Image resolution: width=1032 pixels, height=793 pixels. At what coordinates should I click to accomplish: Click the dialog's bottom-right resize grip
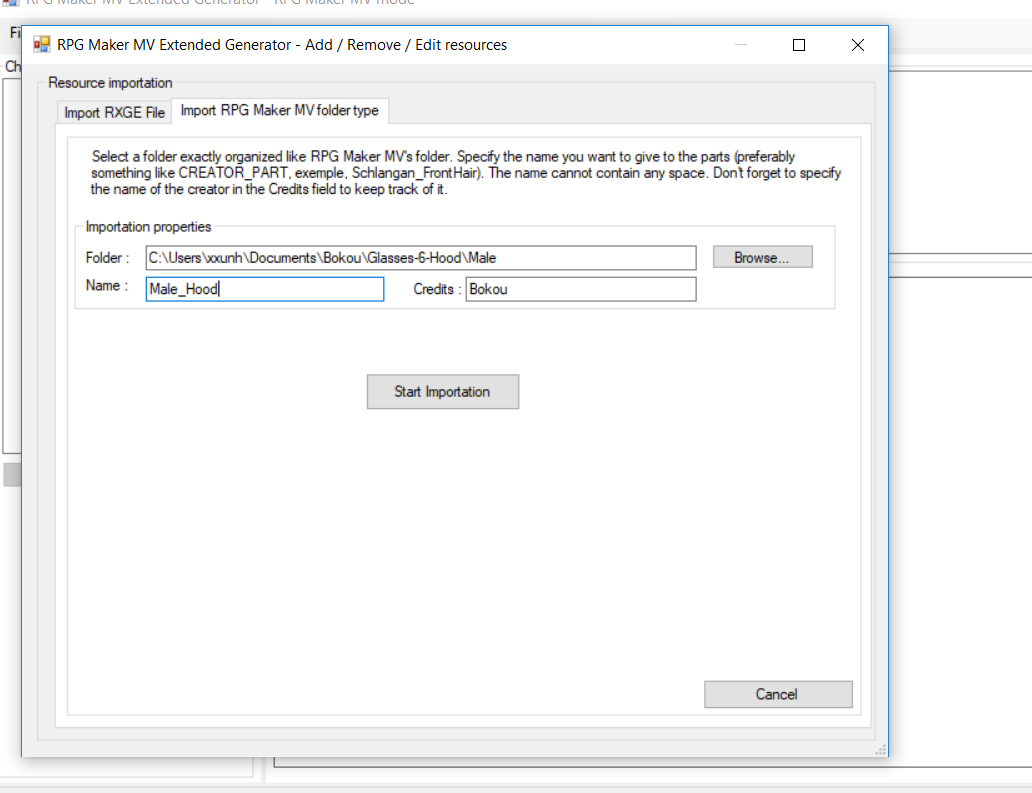tap(881, 750)
